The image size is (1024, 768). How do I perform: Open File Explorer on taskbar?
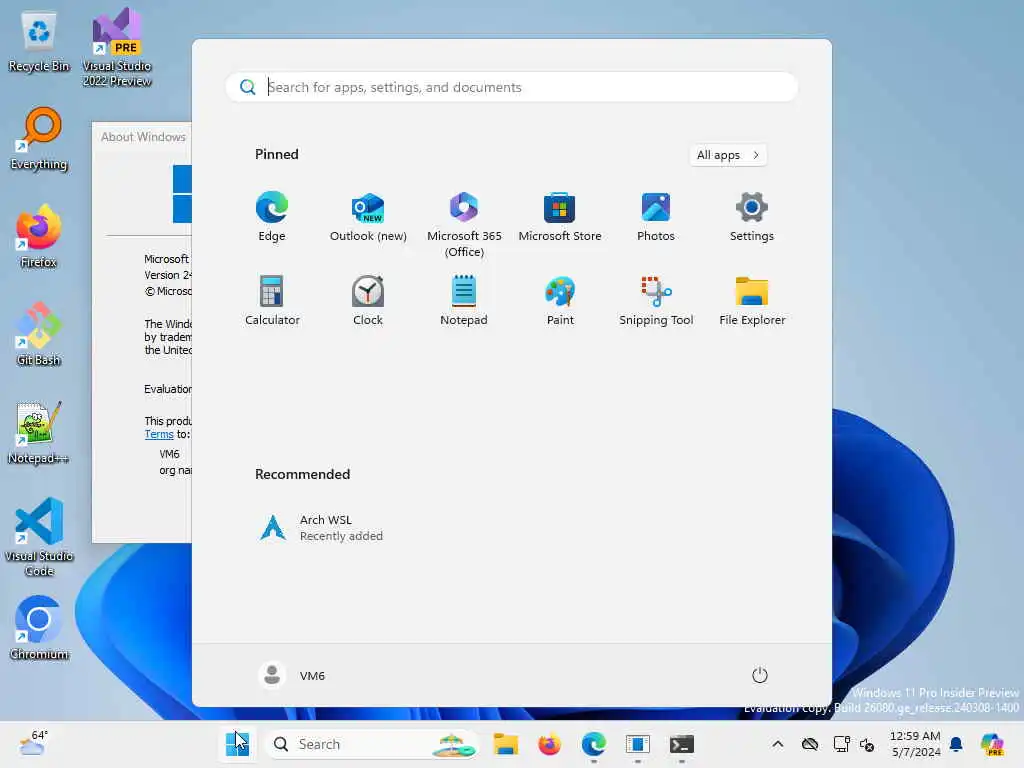click(505, 744)
